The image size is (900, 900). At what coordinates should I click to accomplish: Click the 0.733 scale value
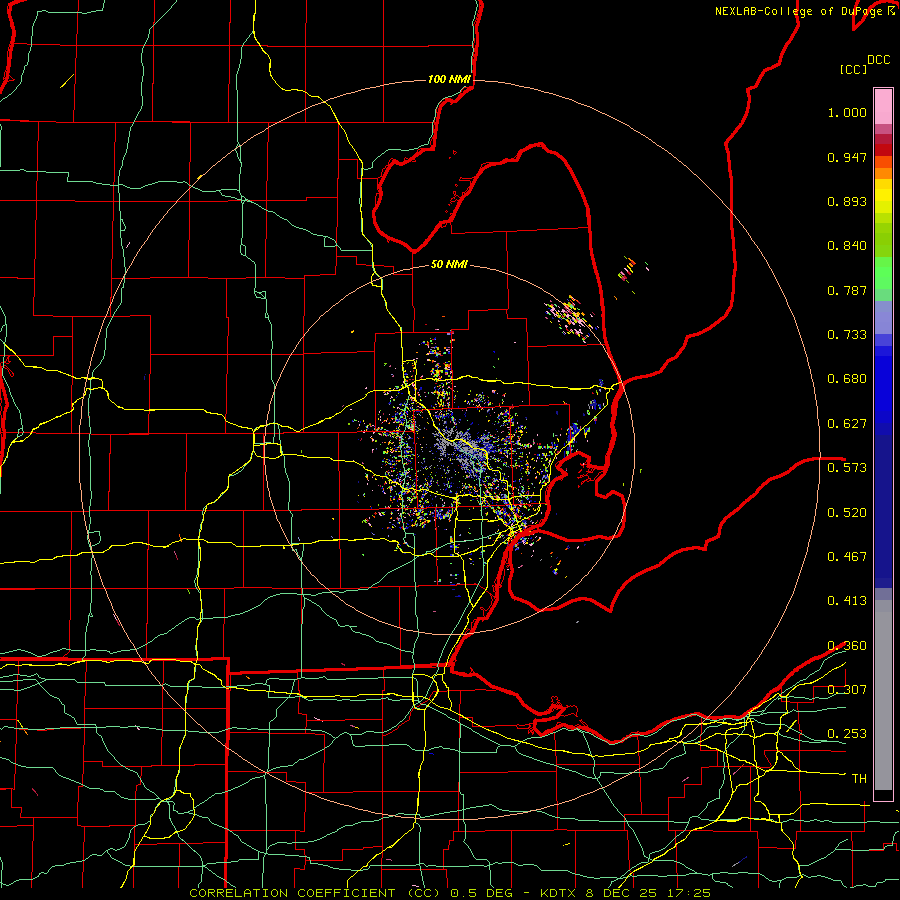pyautogui.click(x=847, y=335)
